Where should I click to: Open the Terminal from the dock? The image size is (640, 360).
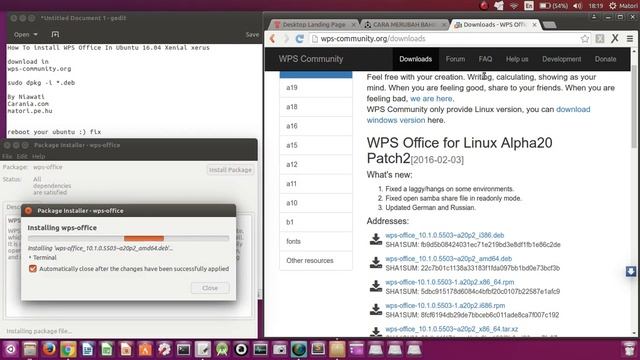coord(183,349)
